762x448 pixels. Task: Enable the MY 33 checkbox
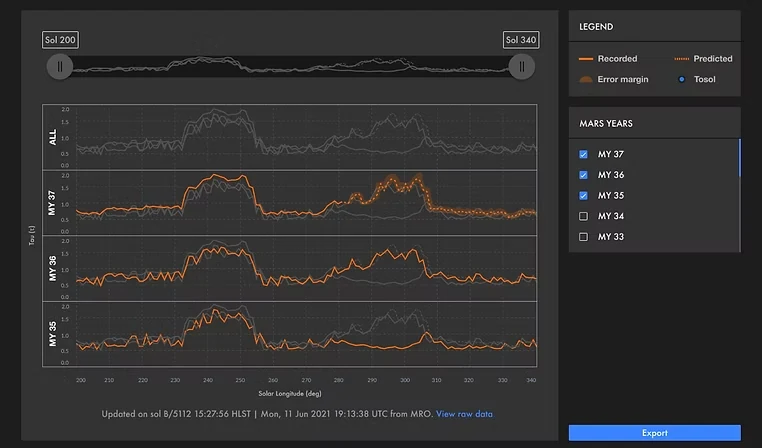click(x=584, y=237)
